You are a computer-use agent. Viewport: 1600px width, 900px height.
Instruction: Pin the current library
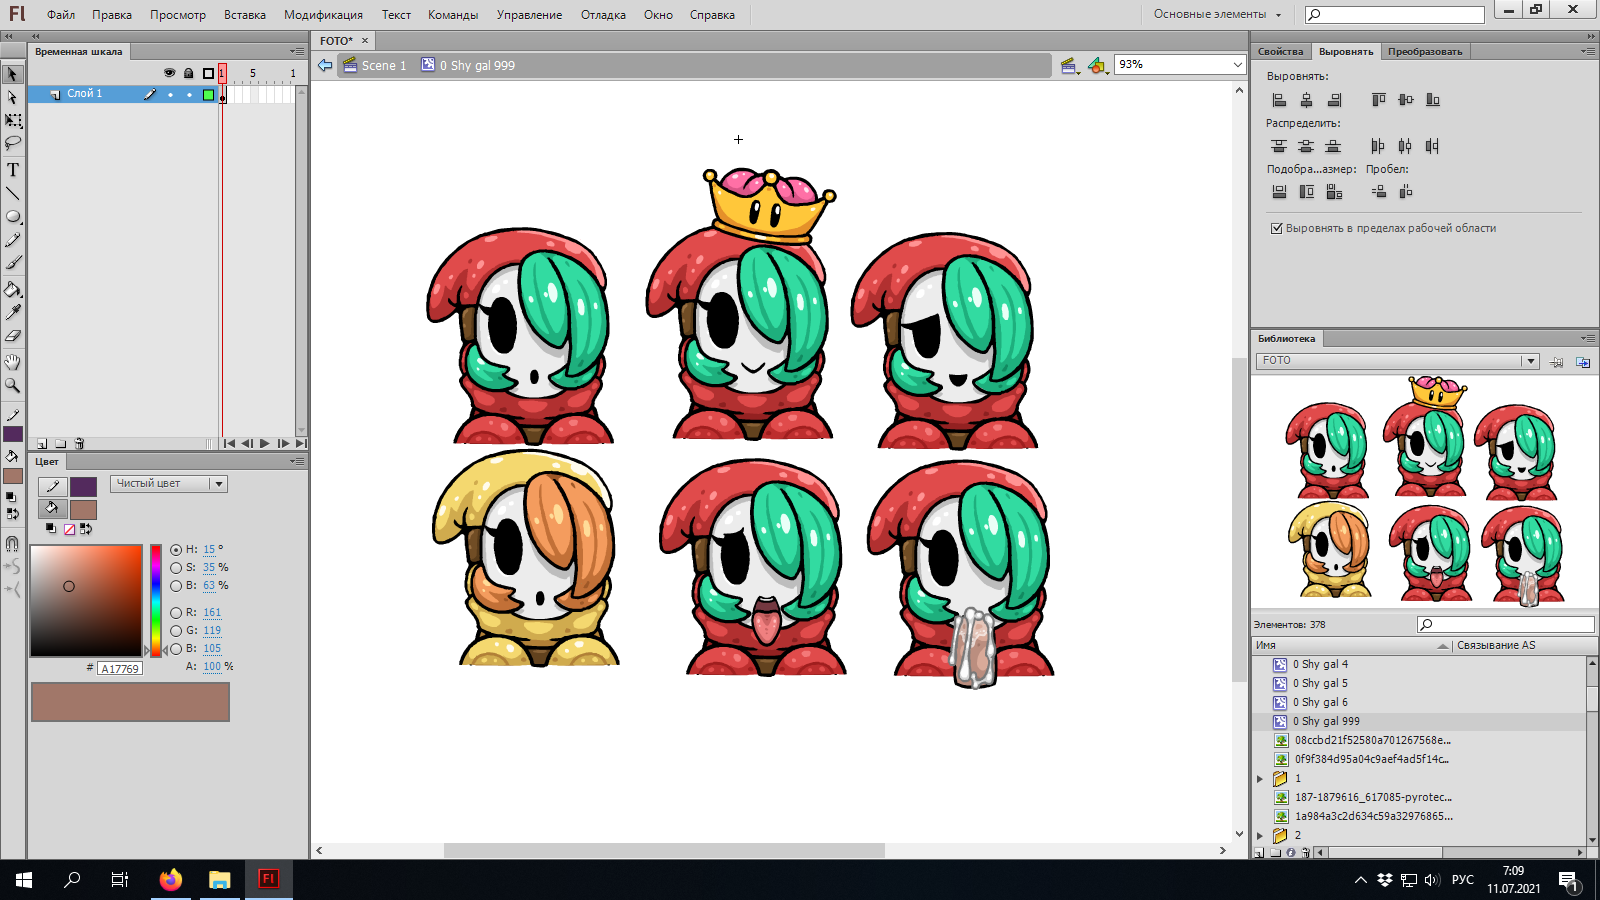[1557, 362]
